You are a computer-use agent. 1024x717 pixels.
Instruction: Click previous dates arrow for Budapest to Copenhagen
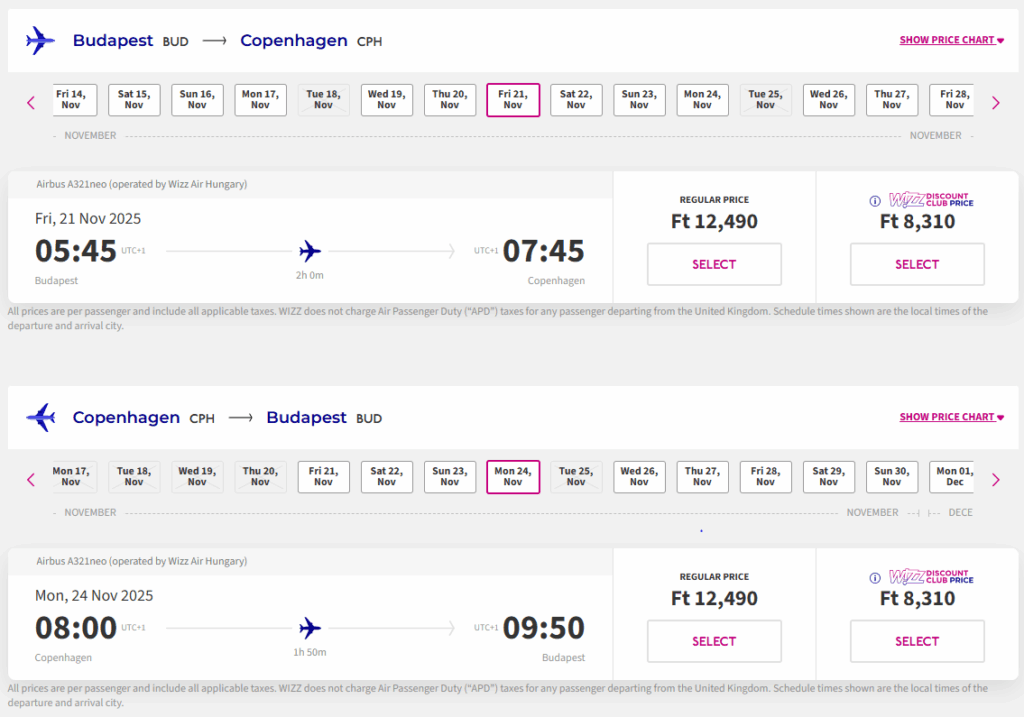31,102
